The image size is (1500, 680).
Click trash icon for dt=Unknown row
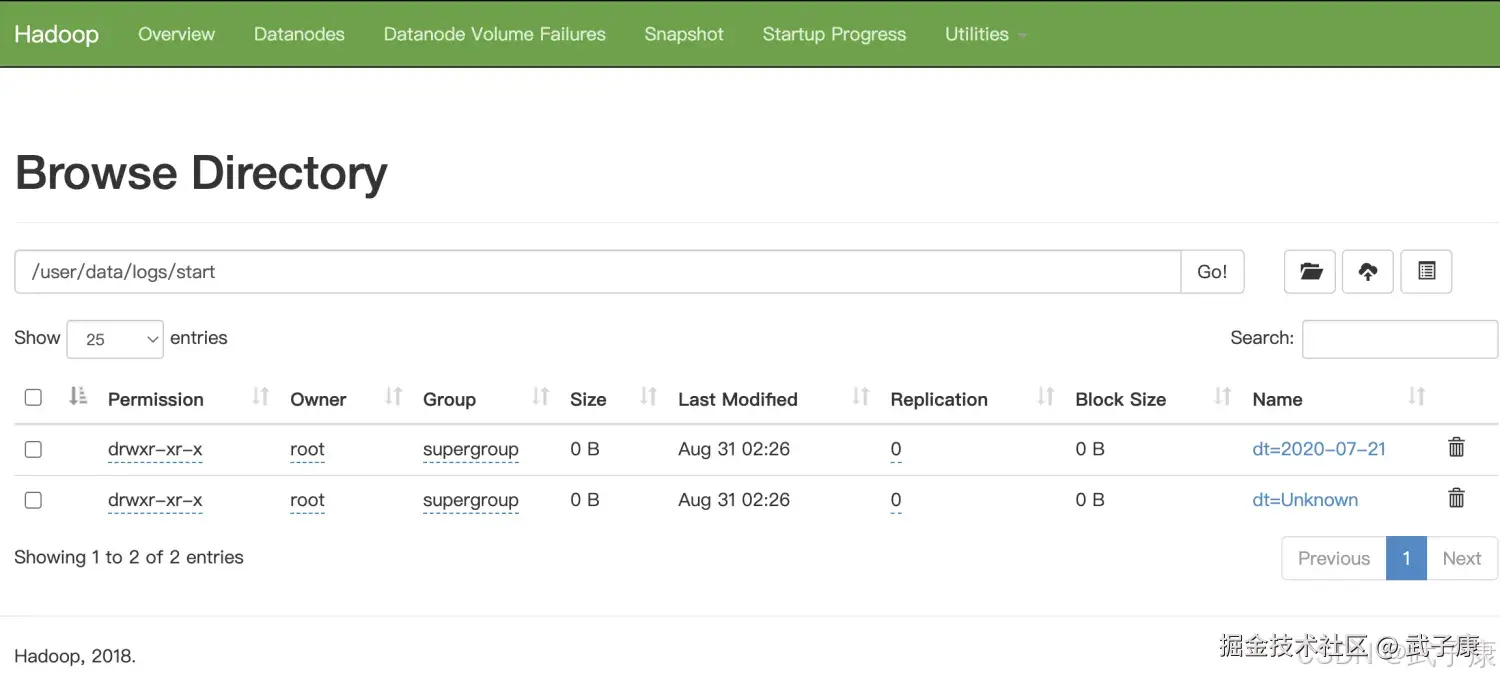[x=1456, y=498]
